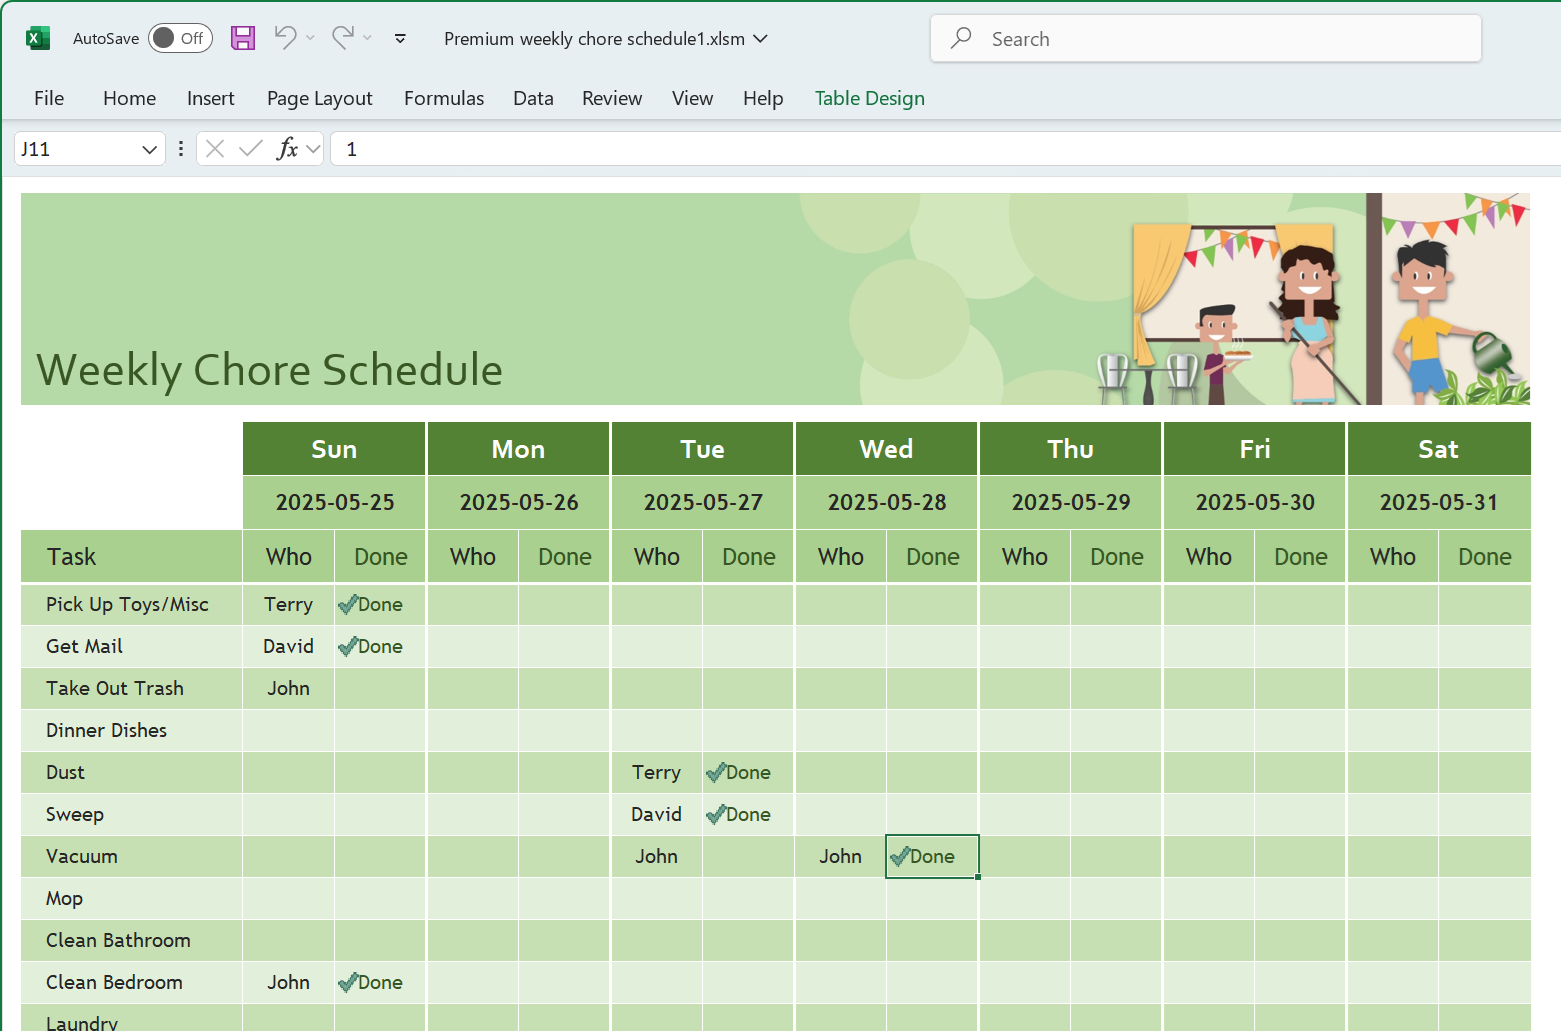Select the Wed header cell
Image resolution: width=1561 pixels, height=1031 pixels.
[x=886, y=449]
